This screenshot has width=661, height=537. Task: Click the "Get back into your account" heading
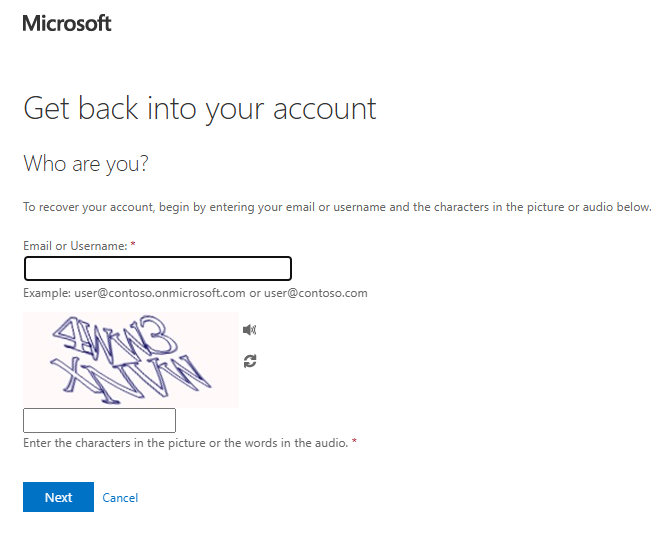199,109
